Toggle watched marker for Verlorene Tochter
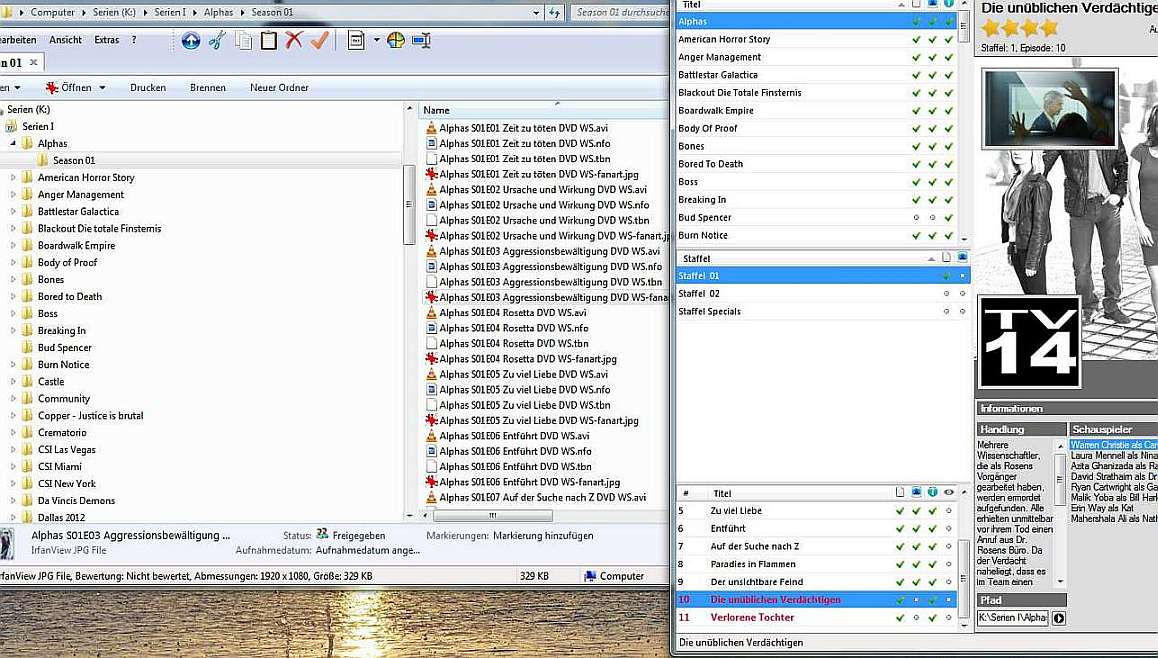1158x658 pixels. pyautogui.click(x=949, y=617)
